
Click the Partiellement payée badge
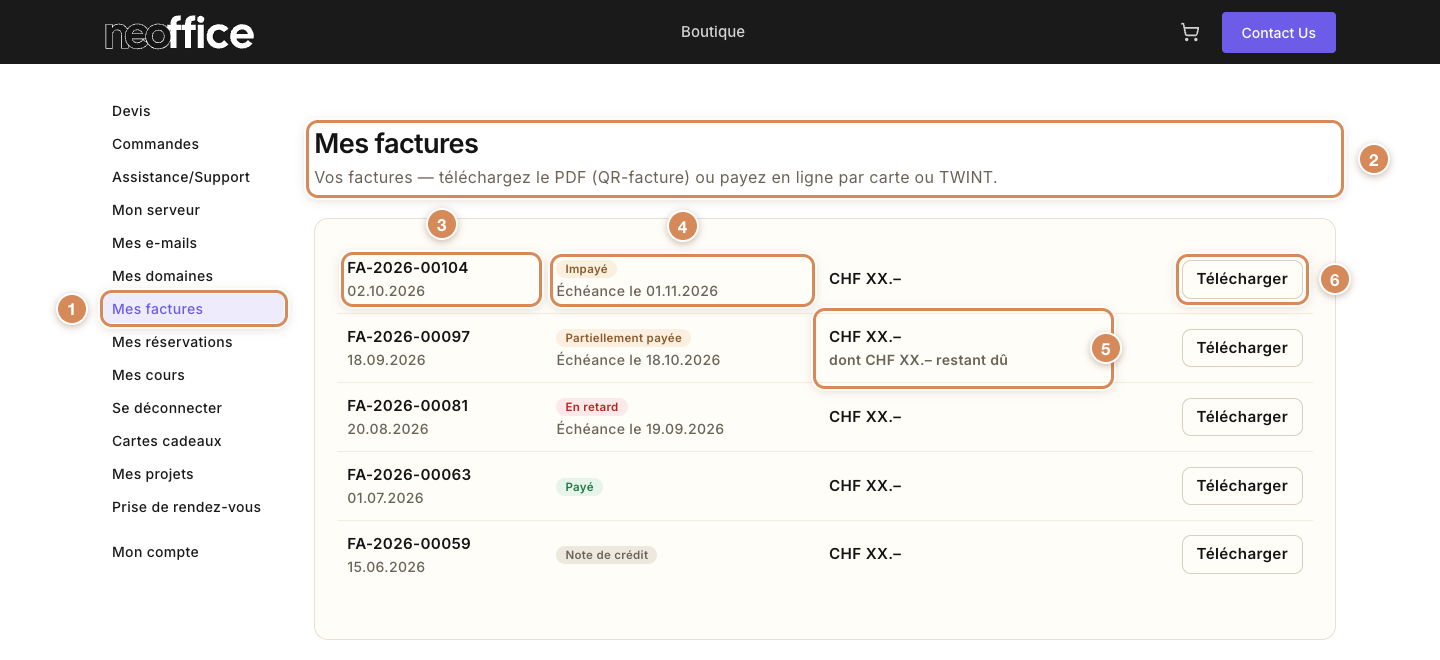623,338
